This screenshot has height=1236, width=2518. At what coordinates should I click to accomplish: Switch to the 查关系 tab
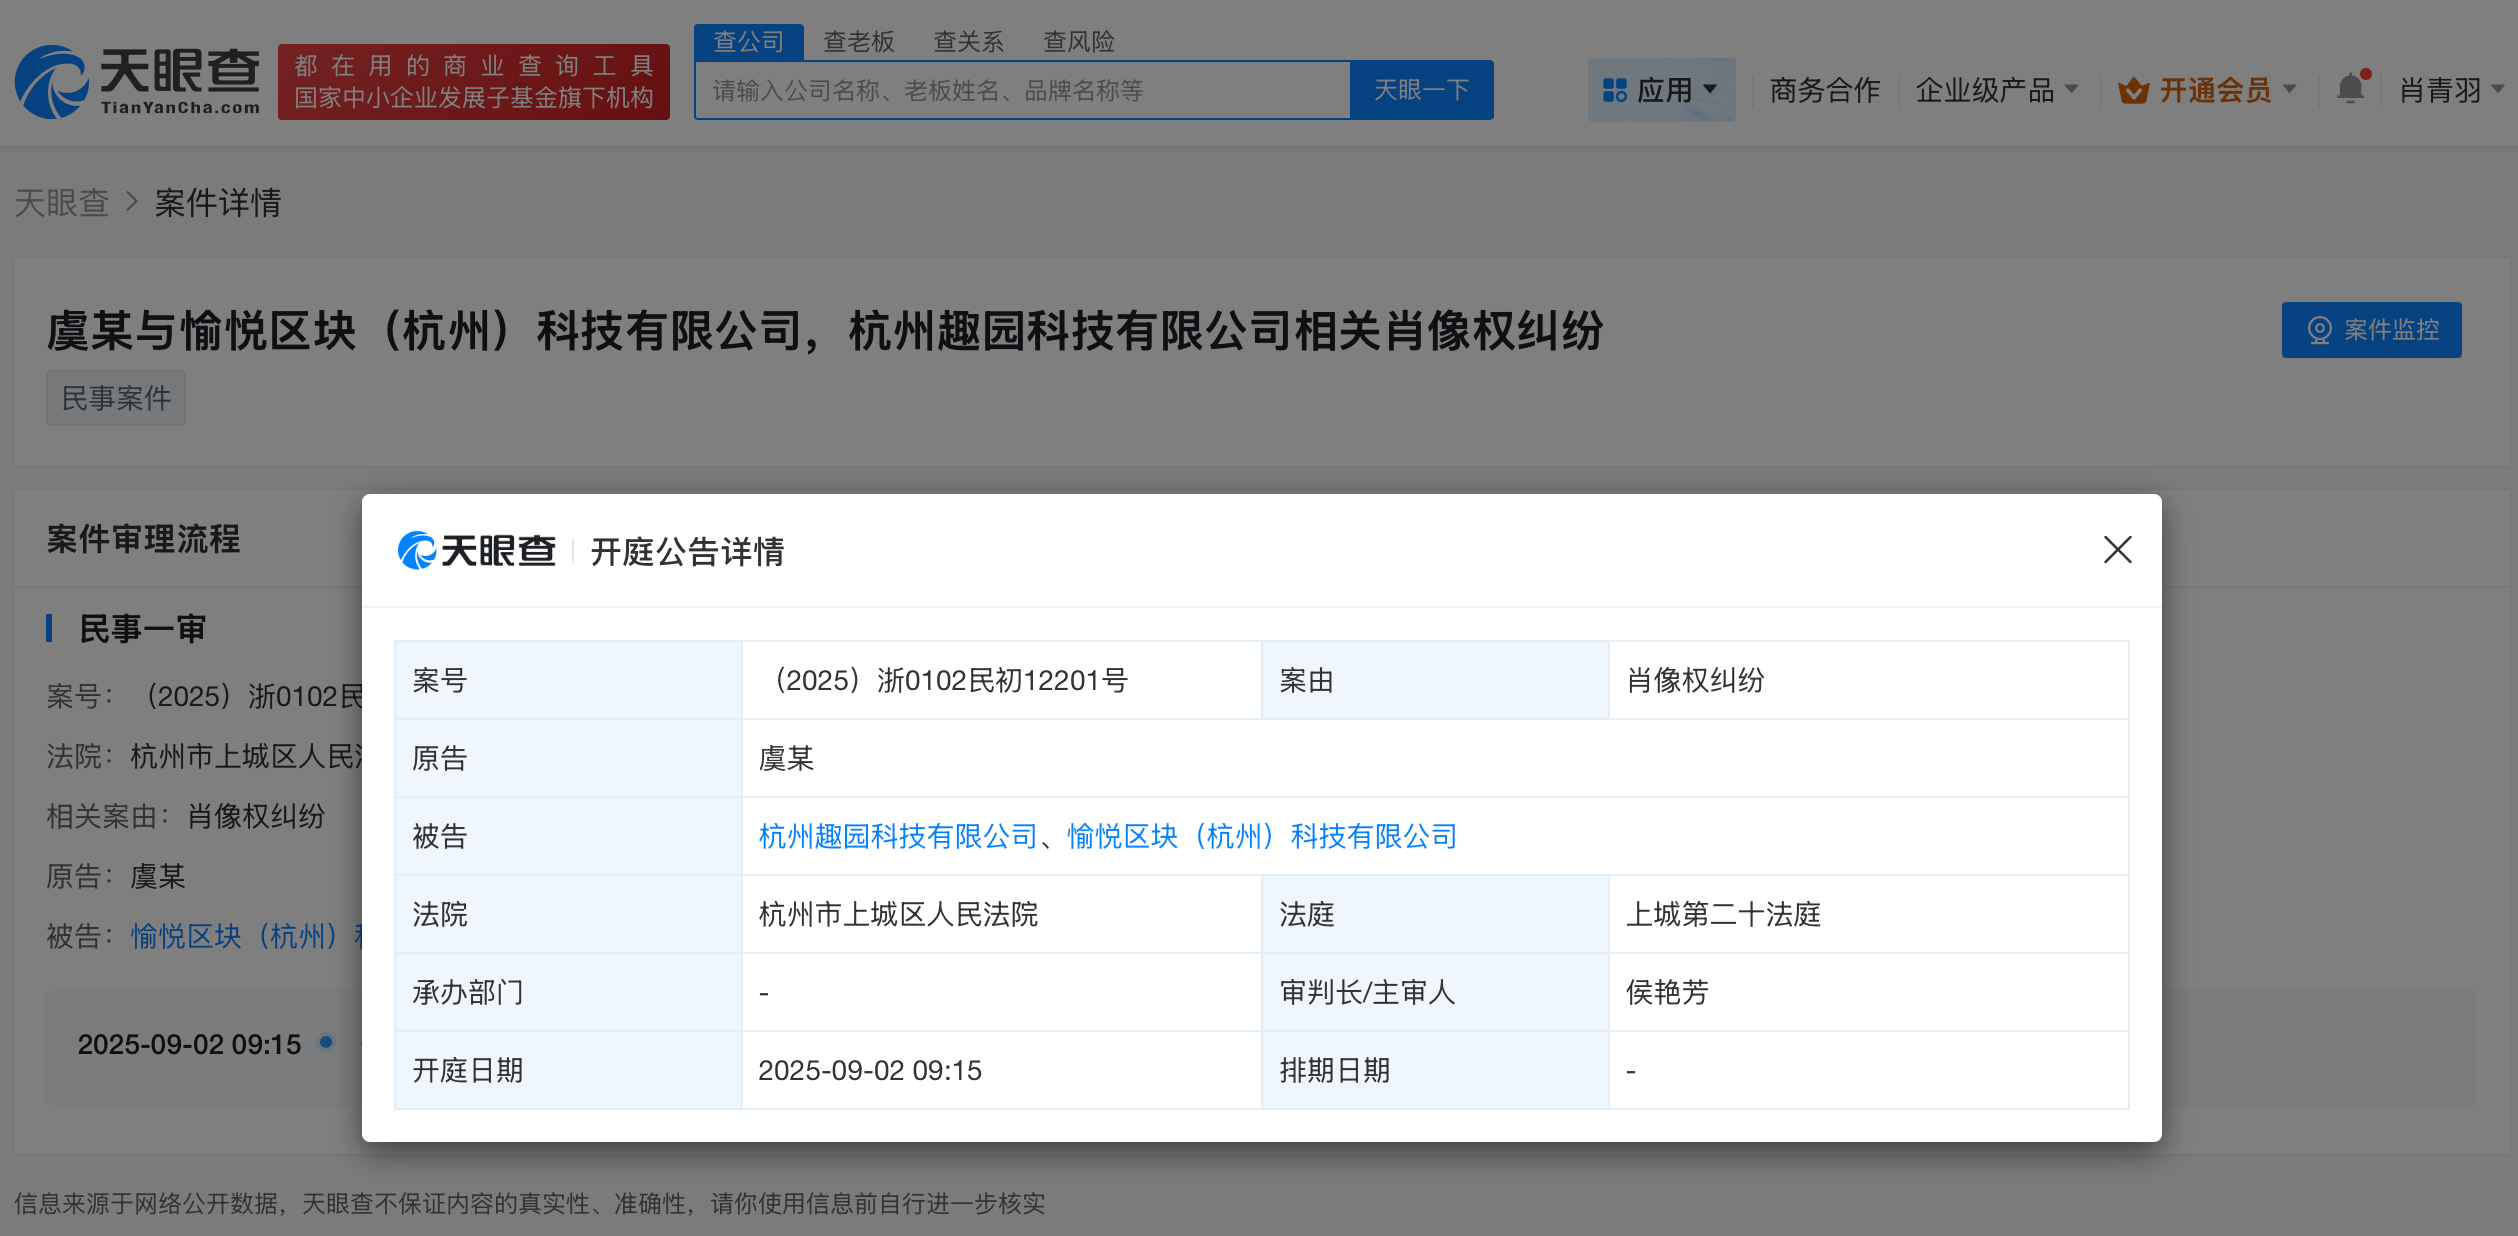[x=967, y=40]
